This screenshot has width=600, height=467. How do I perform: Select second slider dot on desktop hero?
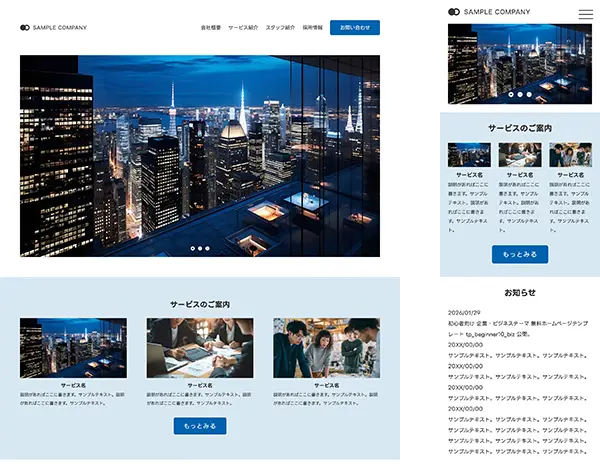pyautogui.click(x=199, y=248)
